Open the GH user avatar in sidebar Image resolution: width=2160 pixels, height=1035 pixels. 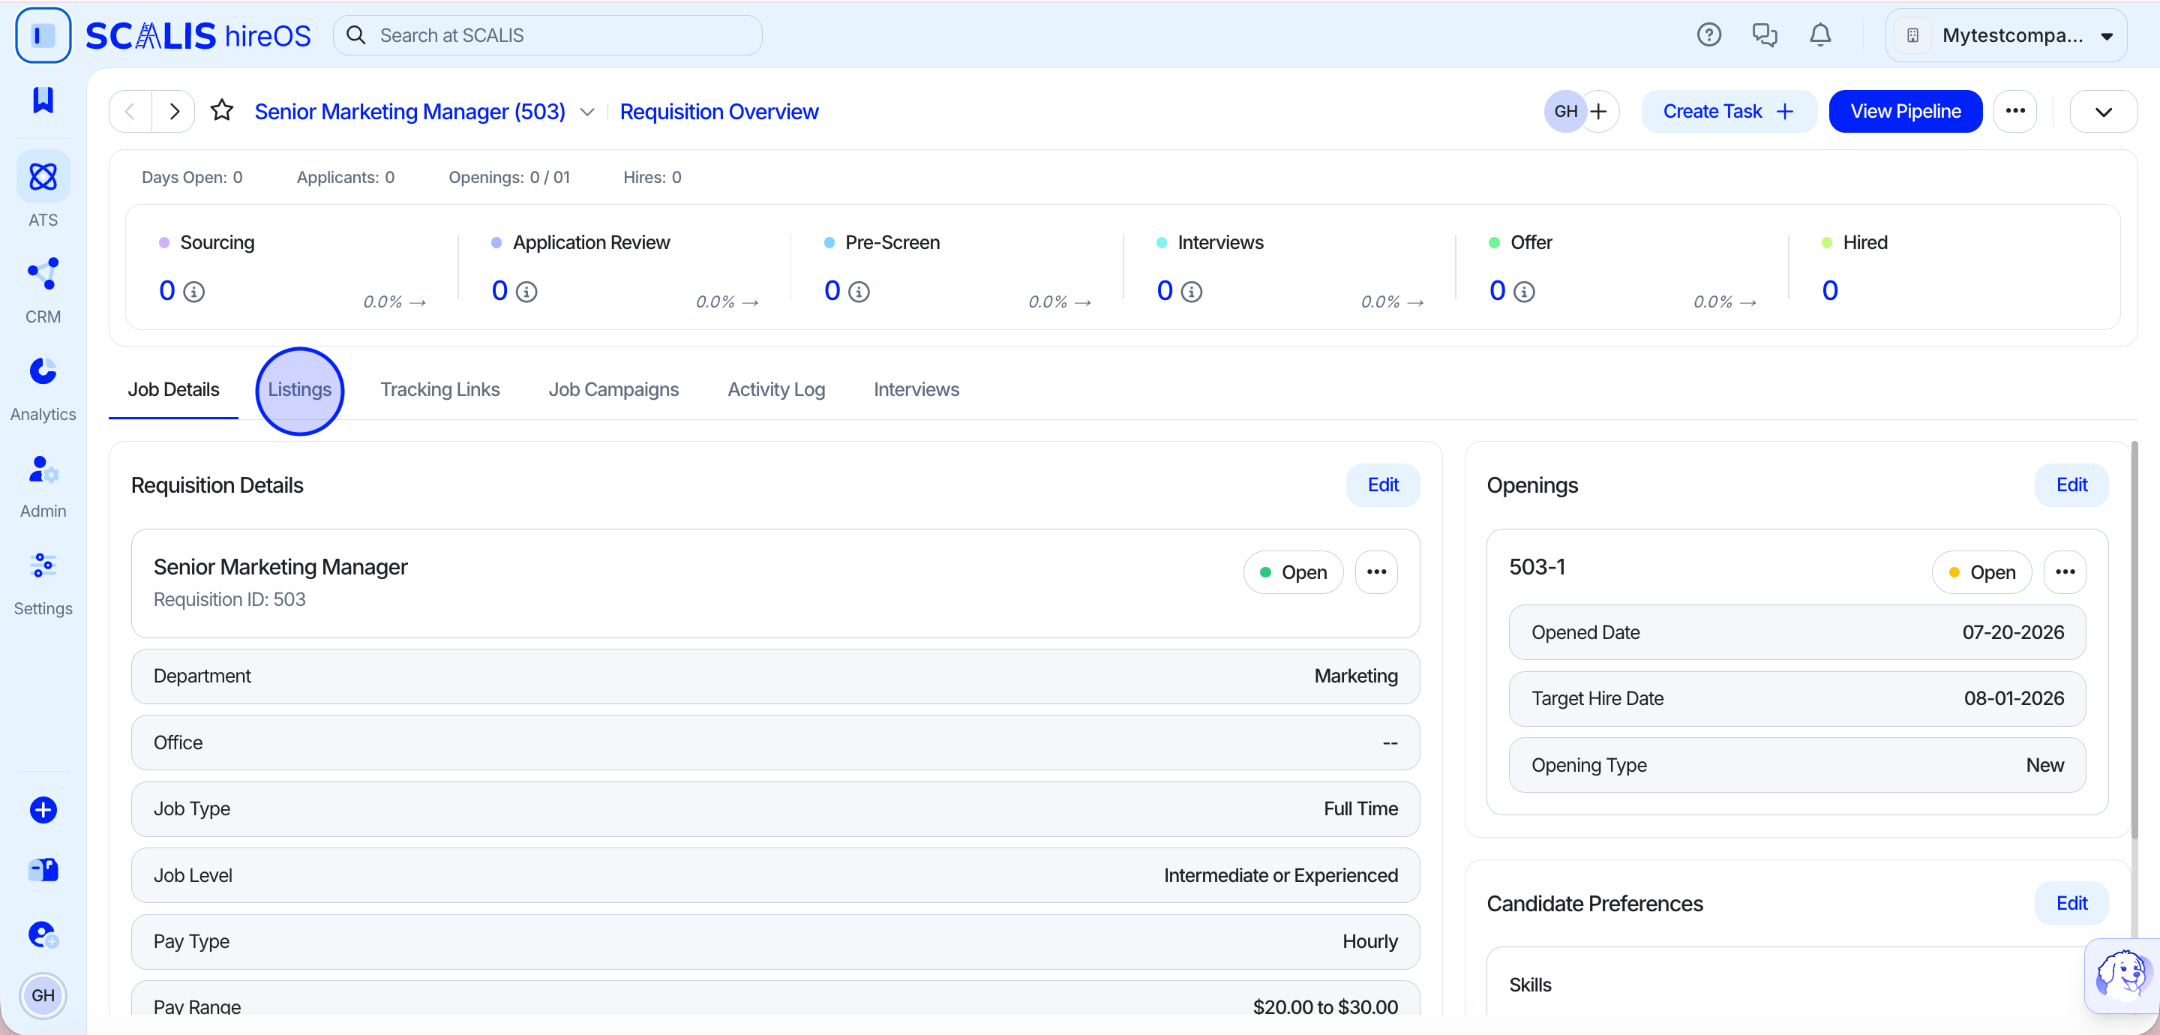click(43, 995)
